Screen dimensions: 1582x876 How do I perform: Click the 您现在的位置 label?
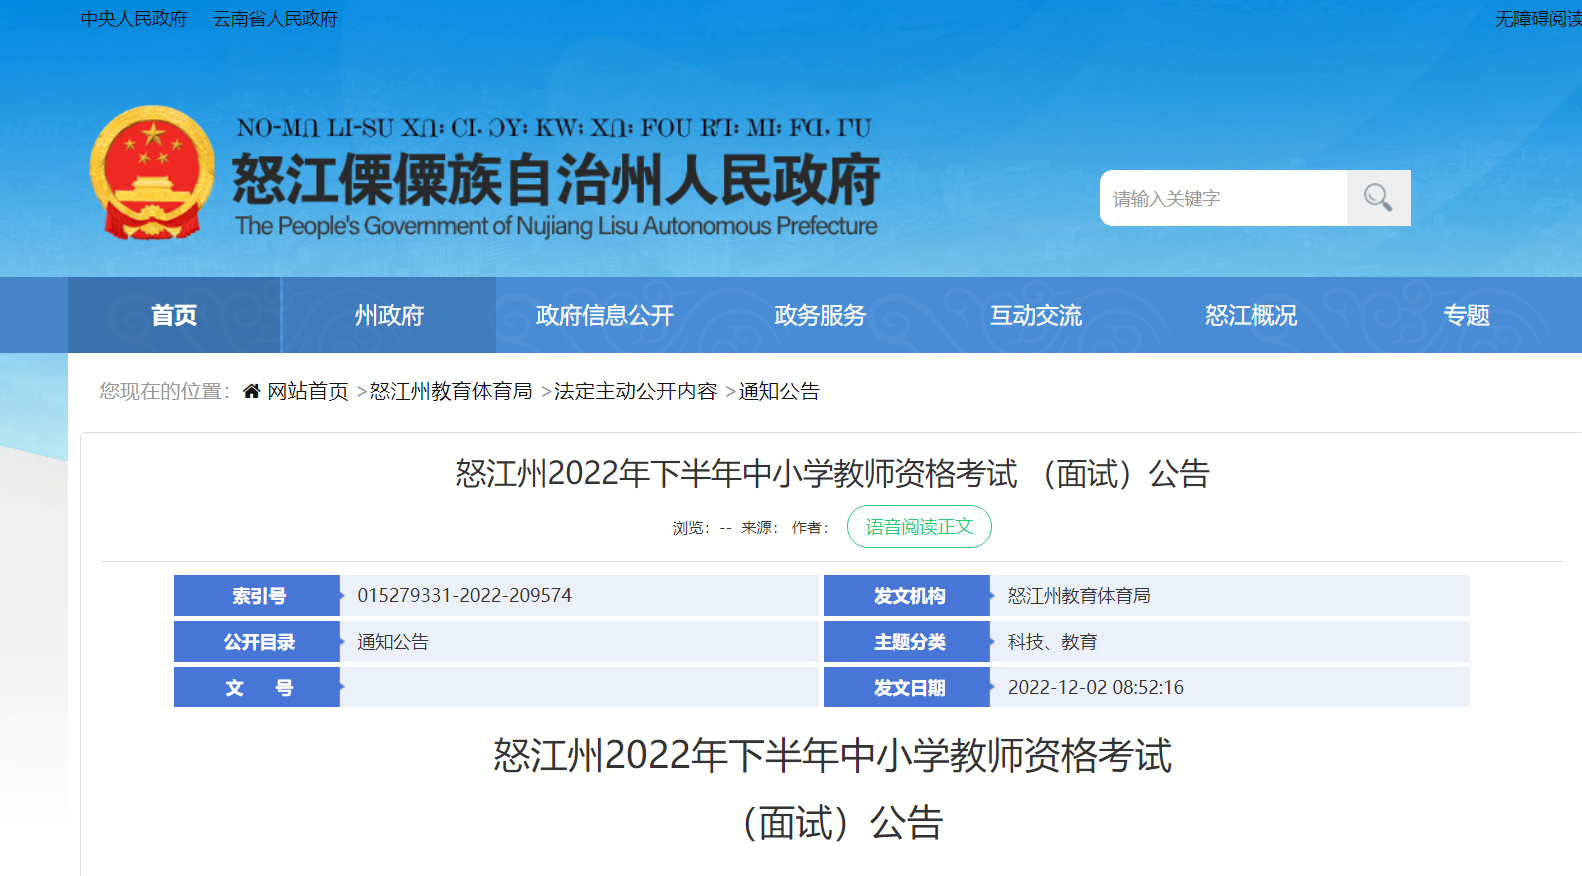[164, 391]
